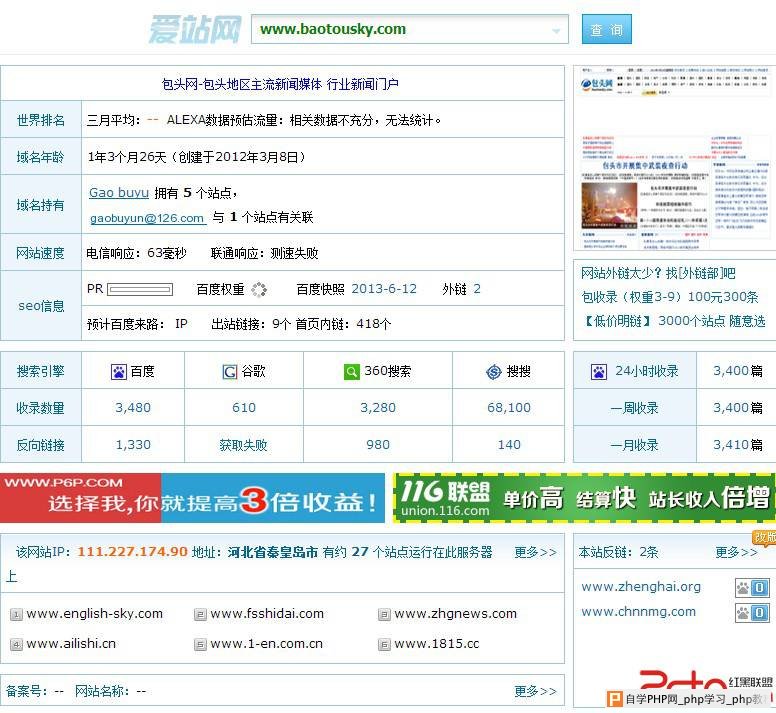Viewport: 776px width, 713px height.
Task: Open the 包收录 100元300条 ad link
Action: point(669,297)
